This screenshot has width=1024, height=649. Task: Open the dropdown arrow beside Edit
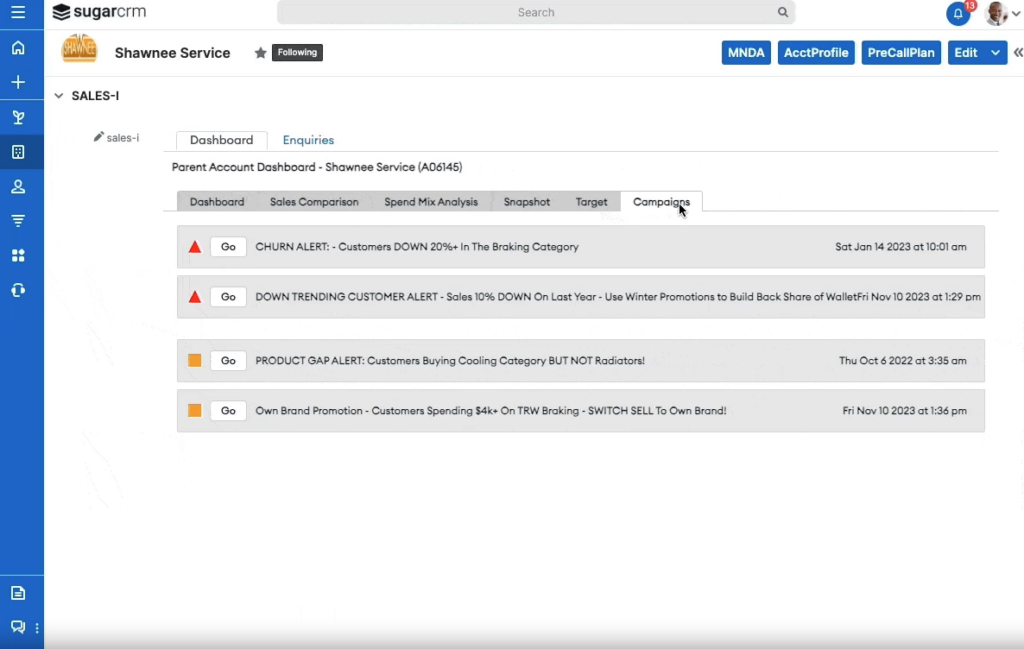click(x=995, y=53)
